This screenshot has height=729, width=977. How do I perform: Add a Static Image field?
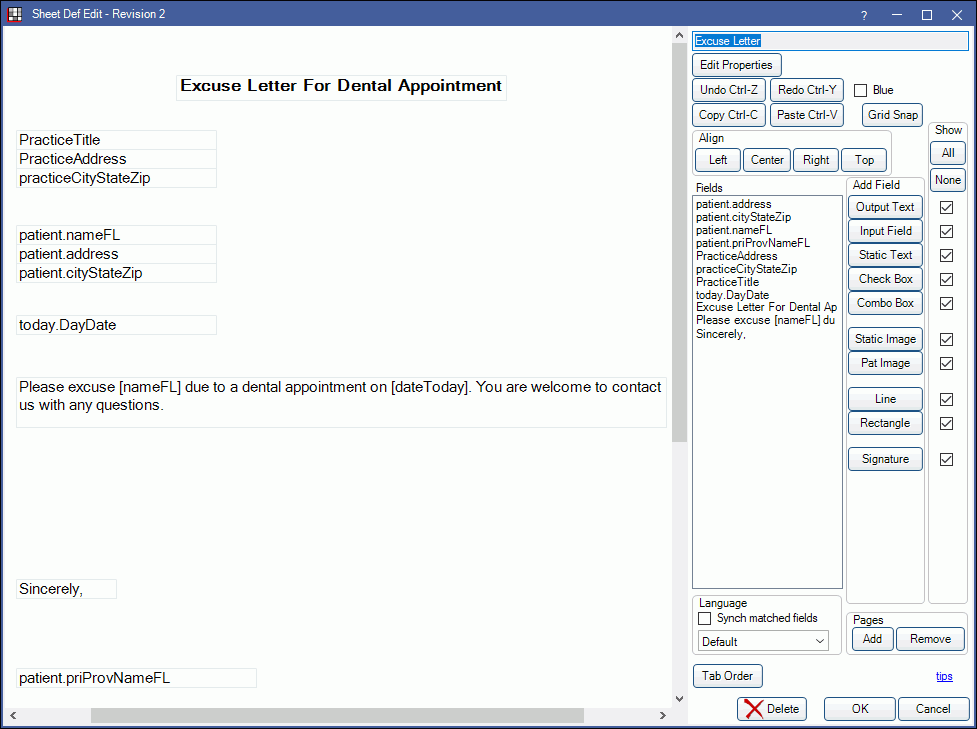coord(885,339)
